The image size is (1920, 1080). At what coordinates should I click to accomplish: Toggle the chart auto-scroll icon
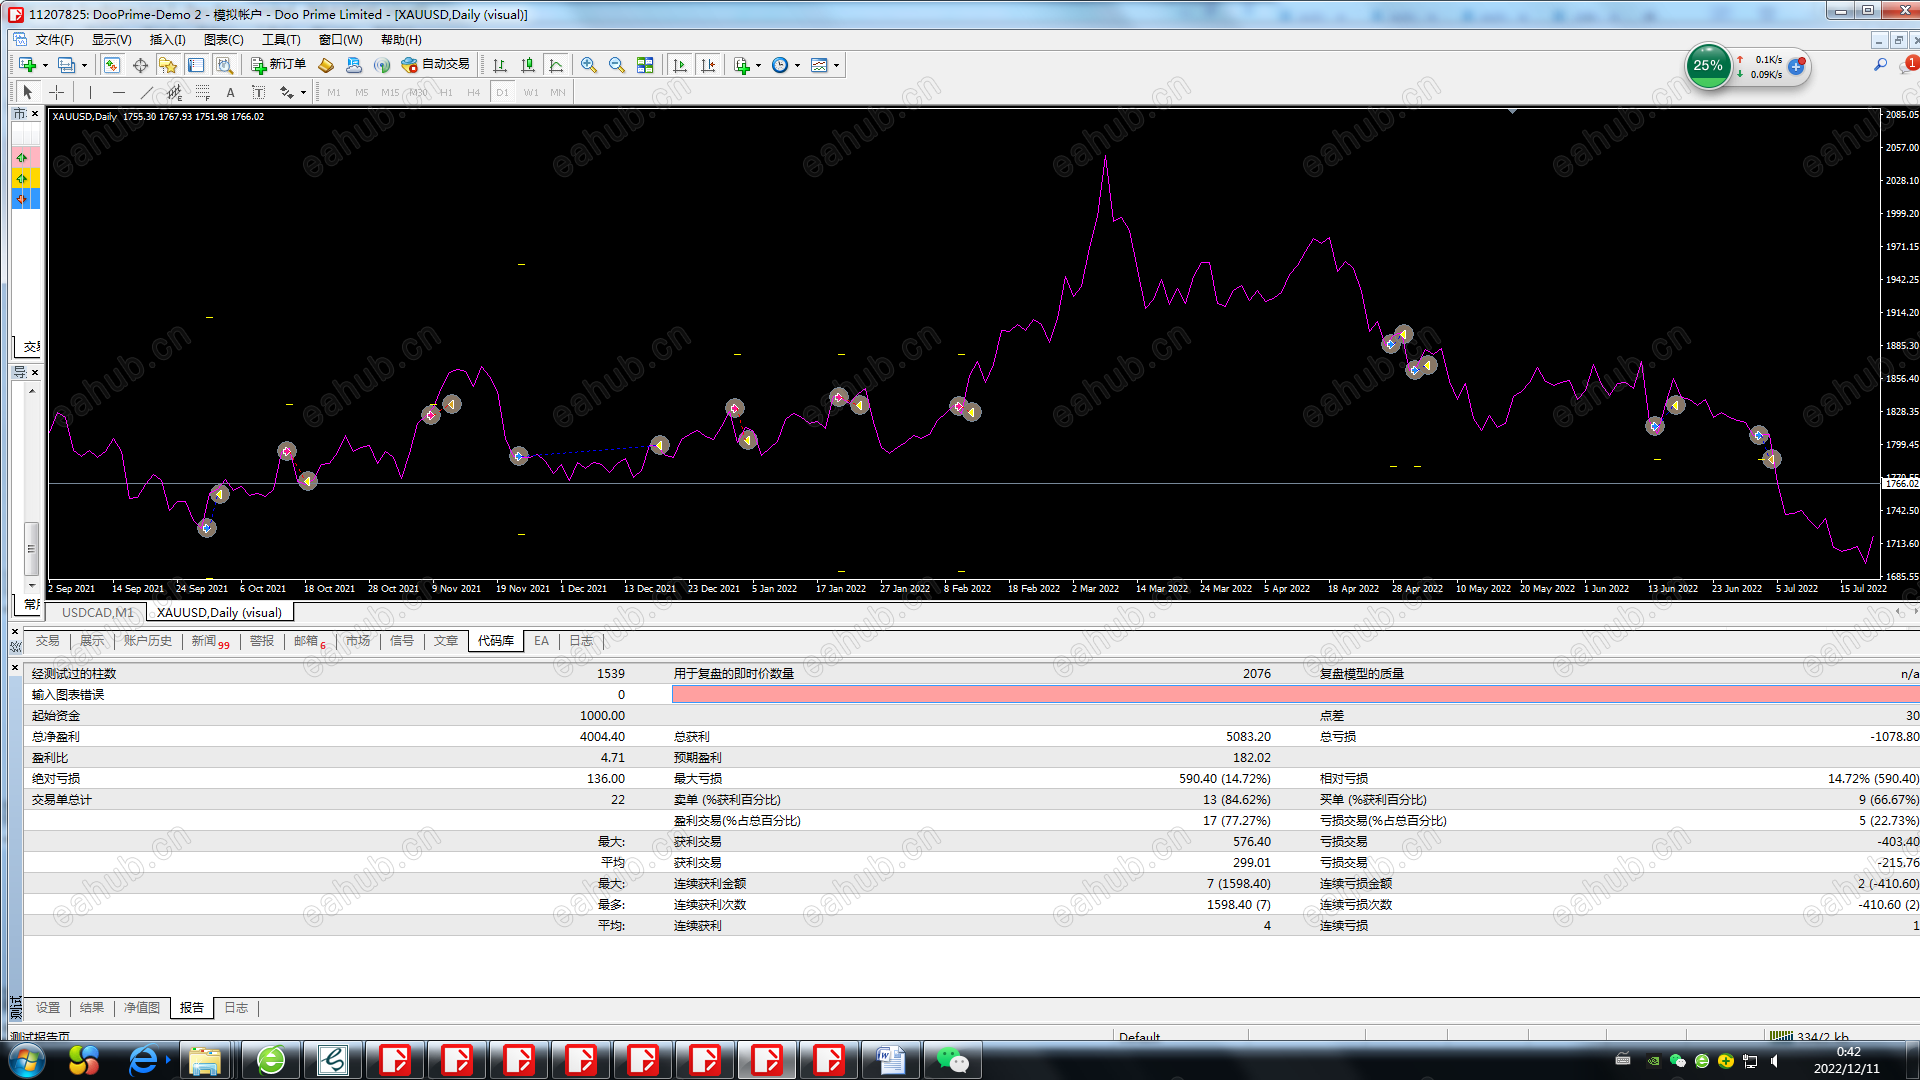[x=680, y=65]
